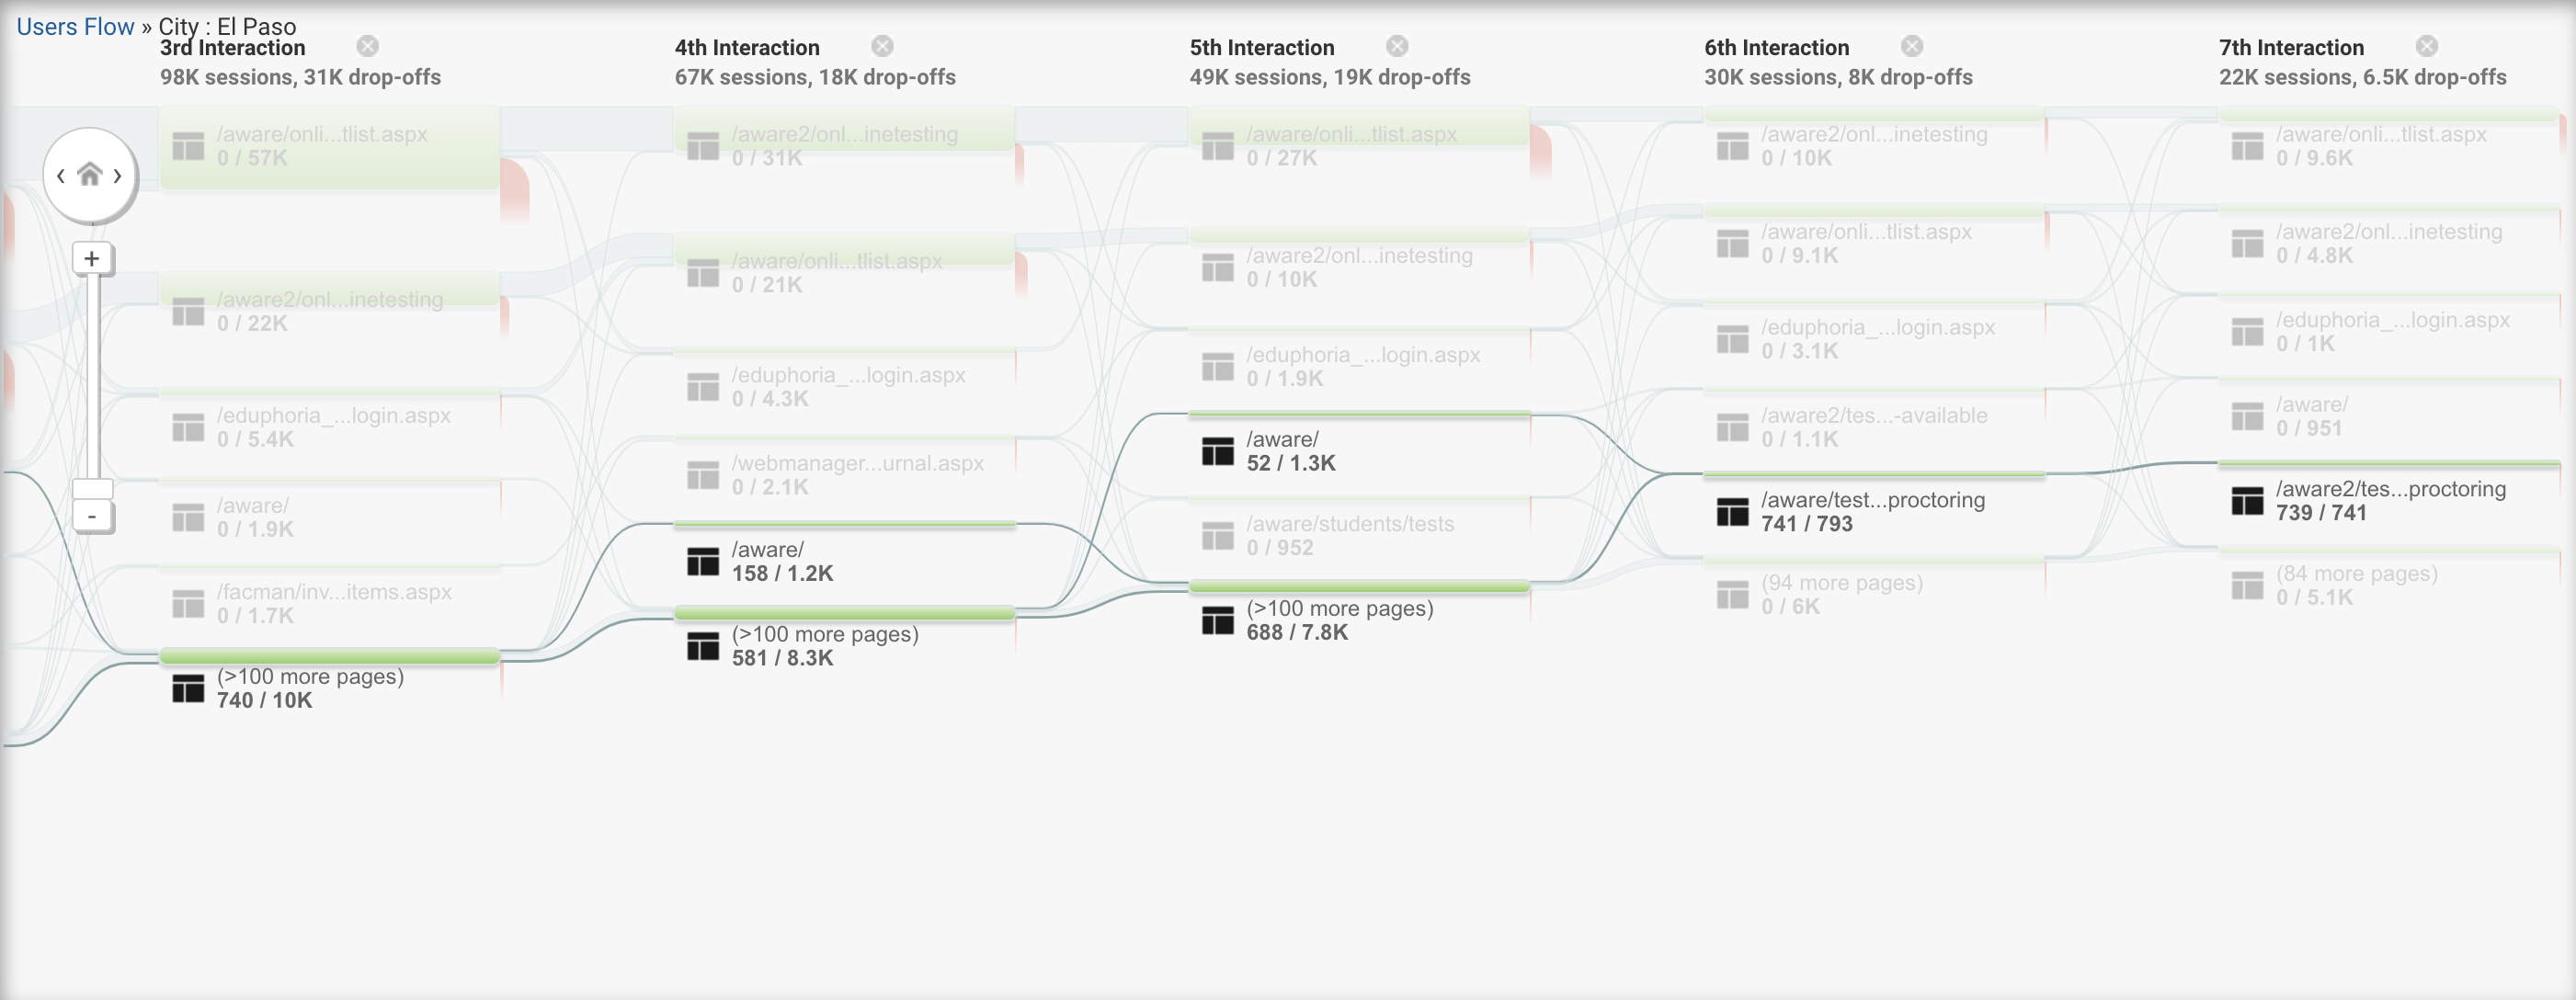Image resolution: width=2576 pixels, height=1000 pixels.
Task: Remove the 3rd Interaction column
Action: click(x=368, y=46)
